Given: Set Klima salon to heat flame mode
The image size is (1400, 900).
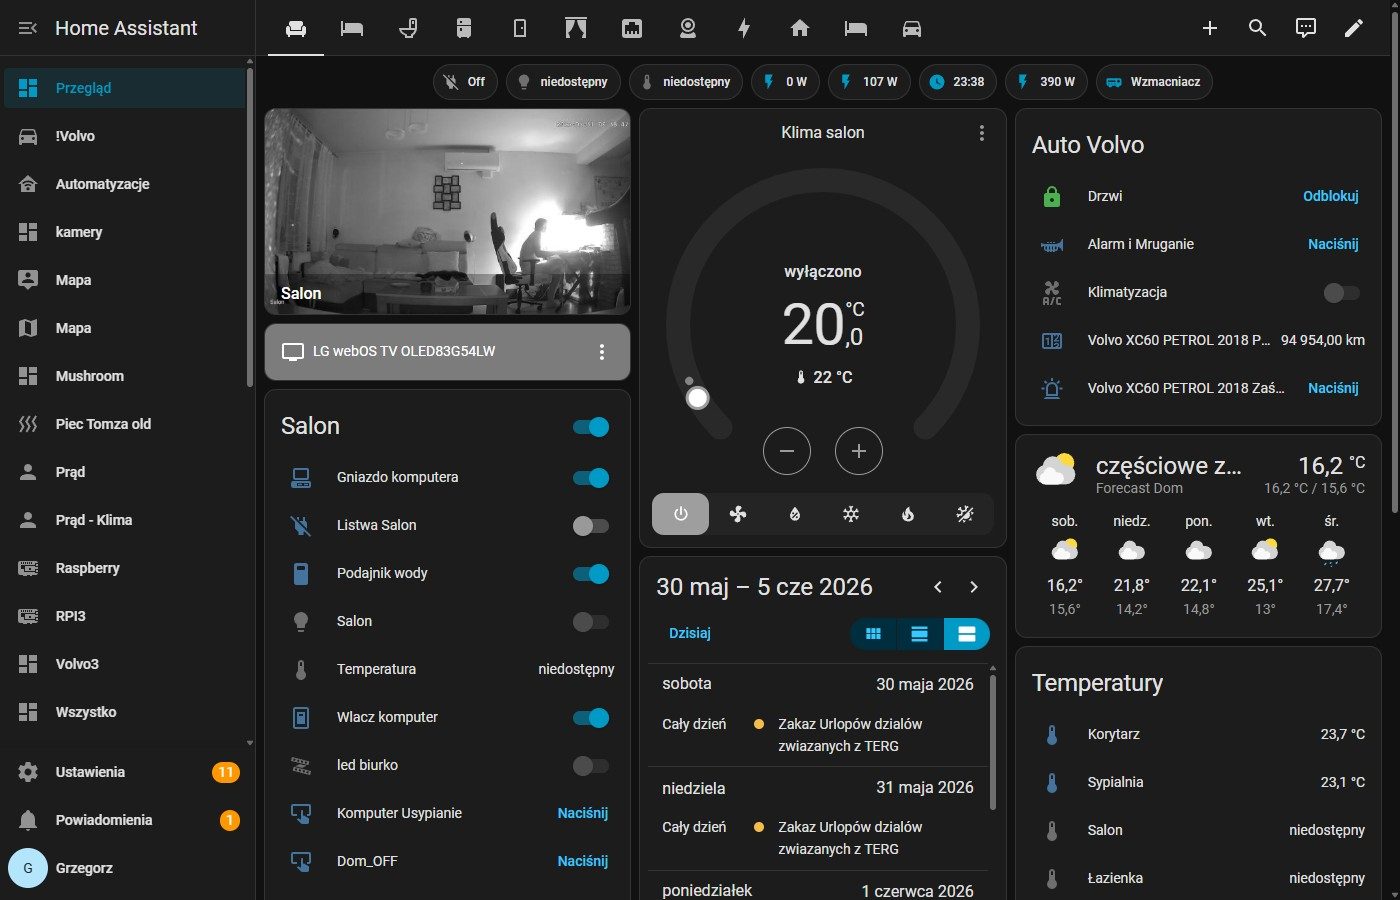Looking at the screenshot, I should pyautogui.click(x=908, y=514).
